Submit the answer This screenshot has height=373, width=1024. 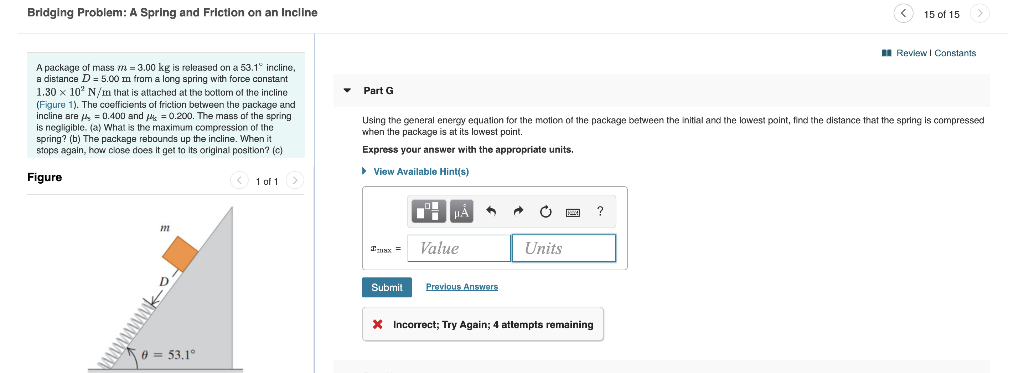387,287
